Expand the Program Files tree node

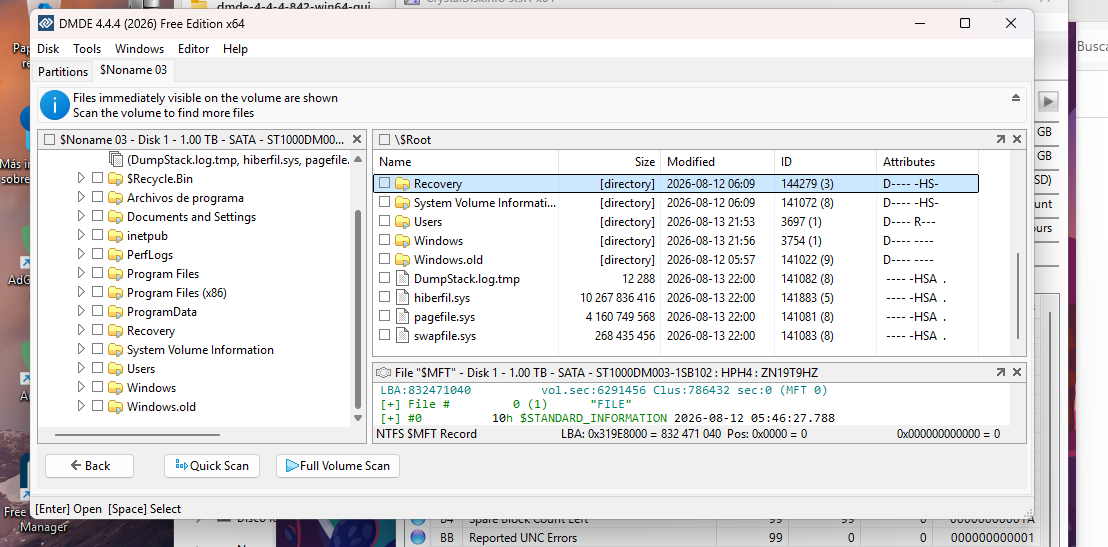coord(81,274)
